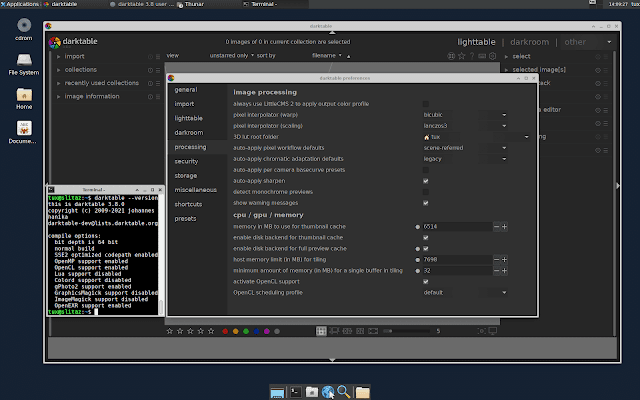Toggle the focus peaking icon

coord(482,331)
